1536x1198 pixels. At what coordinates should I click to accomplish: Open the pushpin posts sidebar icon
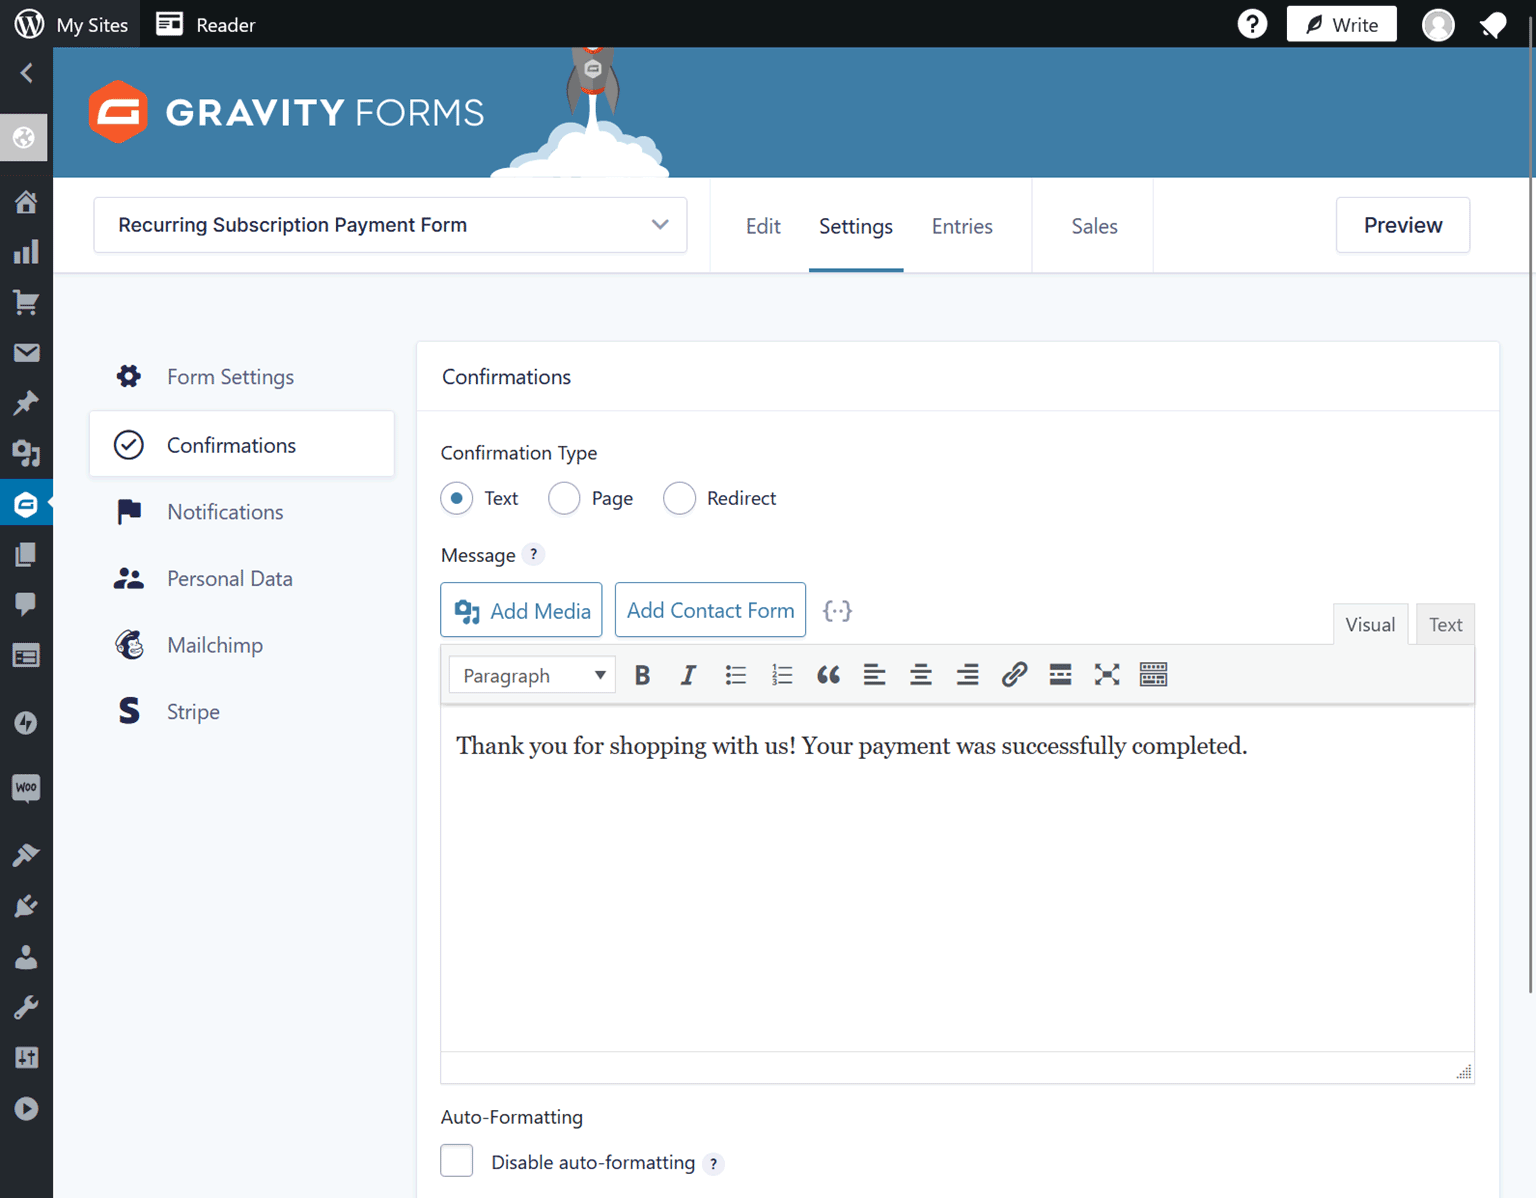tap(26, 403)
